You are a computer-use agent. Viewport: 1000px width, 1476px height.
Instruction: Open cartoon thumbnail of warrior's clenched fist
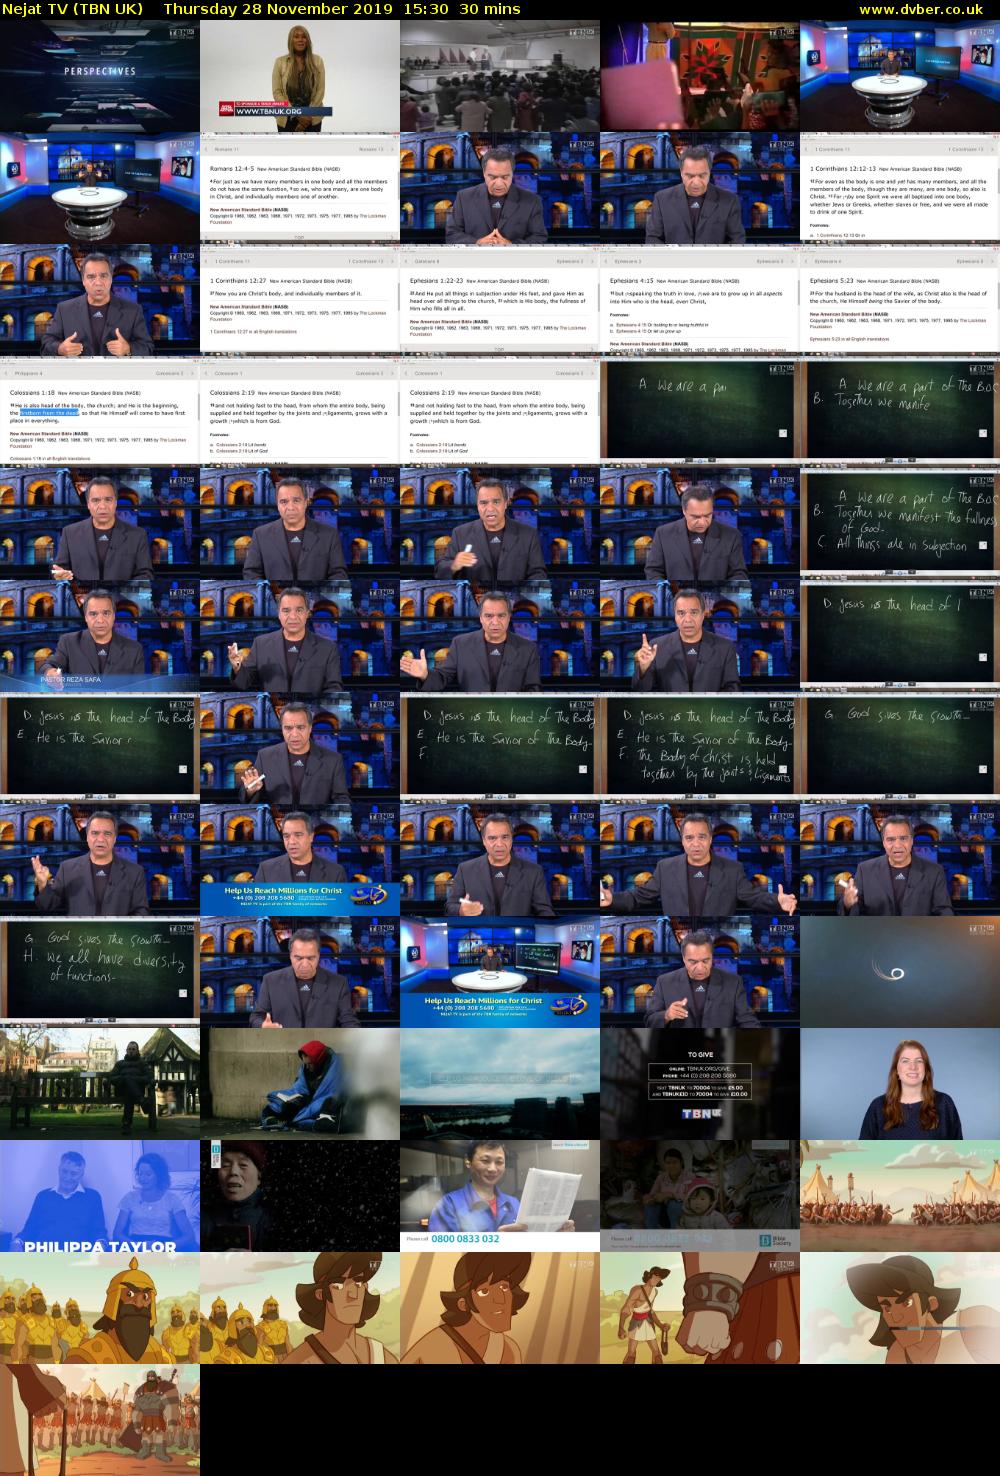tap(700, 1307)
